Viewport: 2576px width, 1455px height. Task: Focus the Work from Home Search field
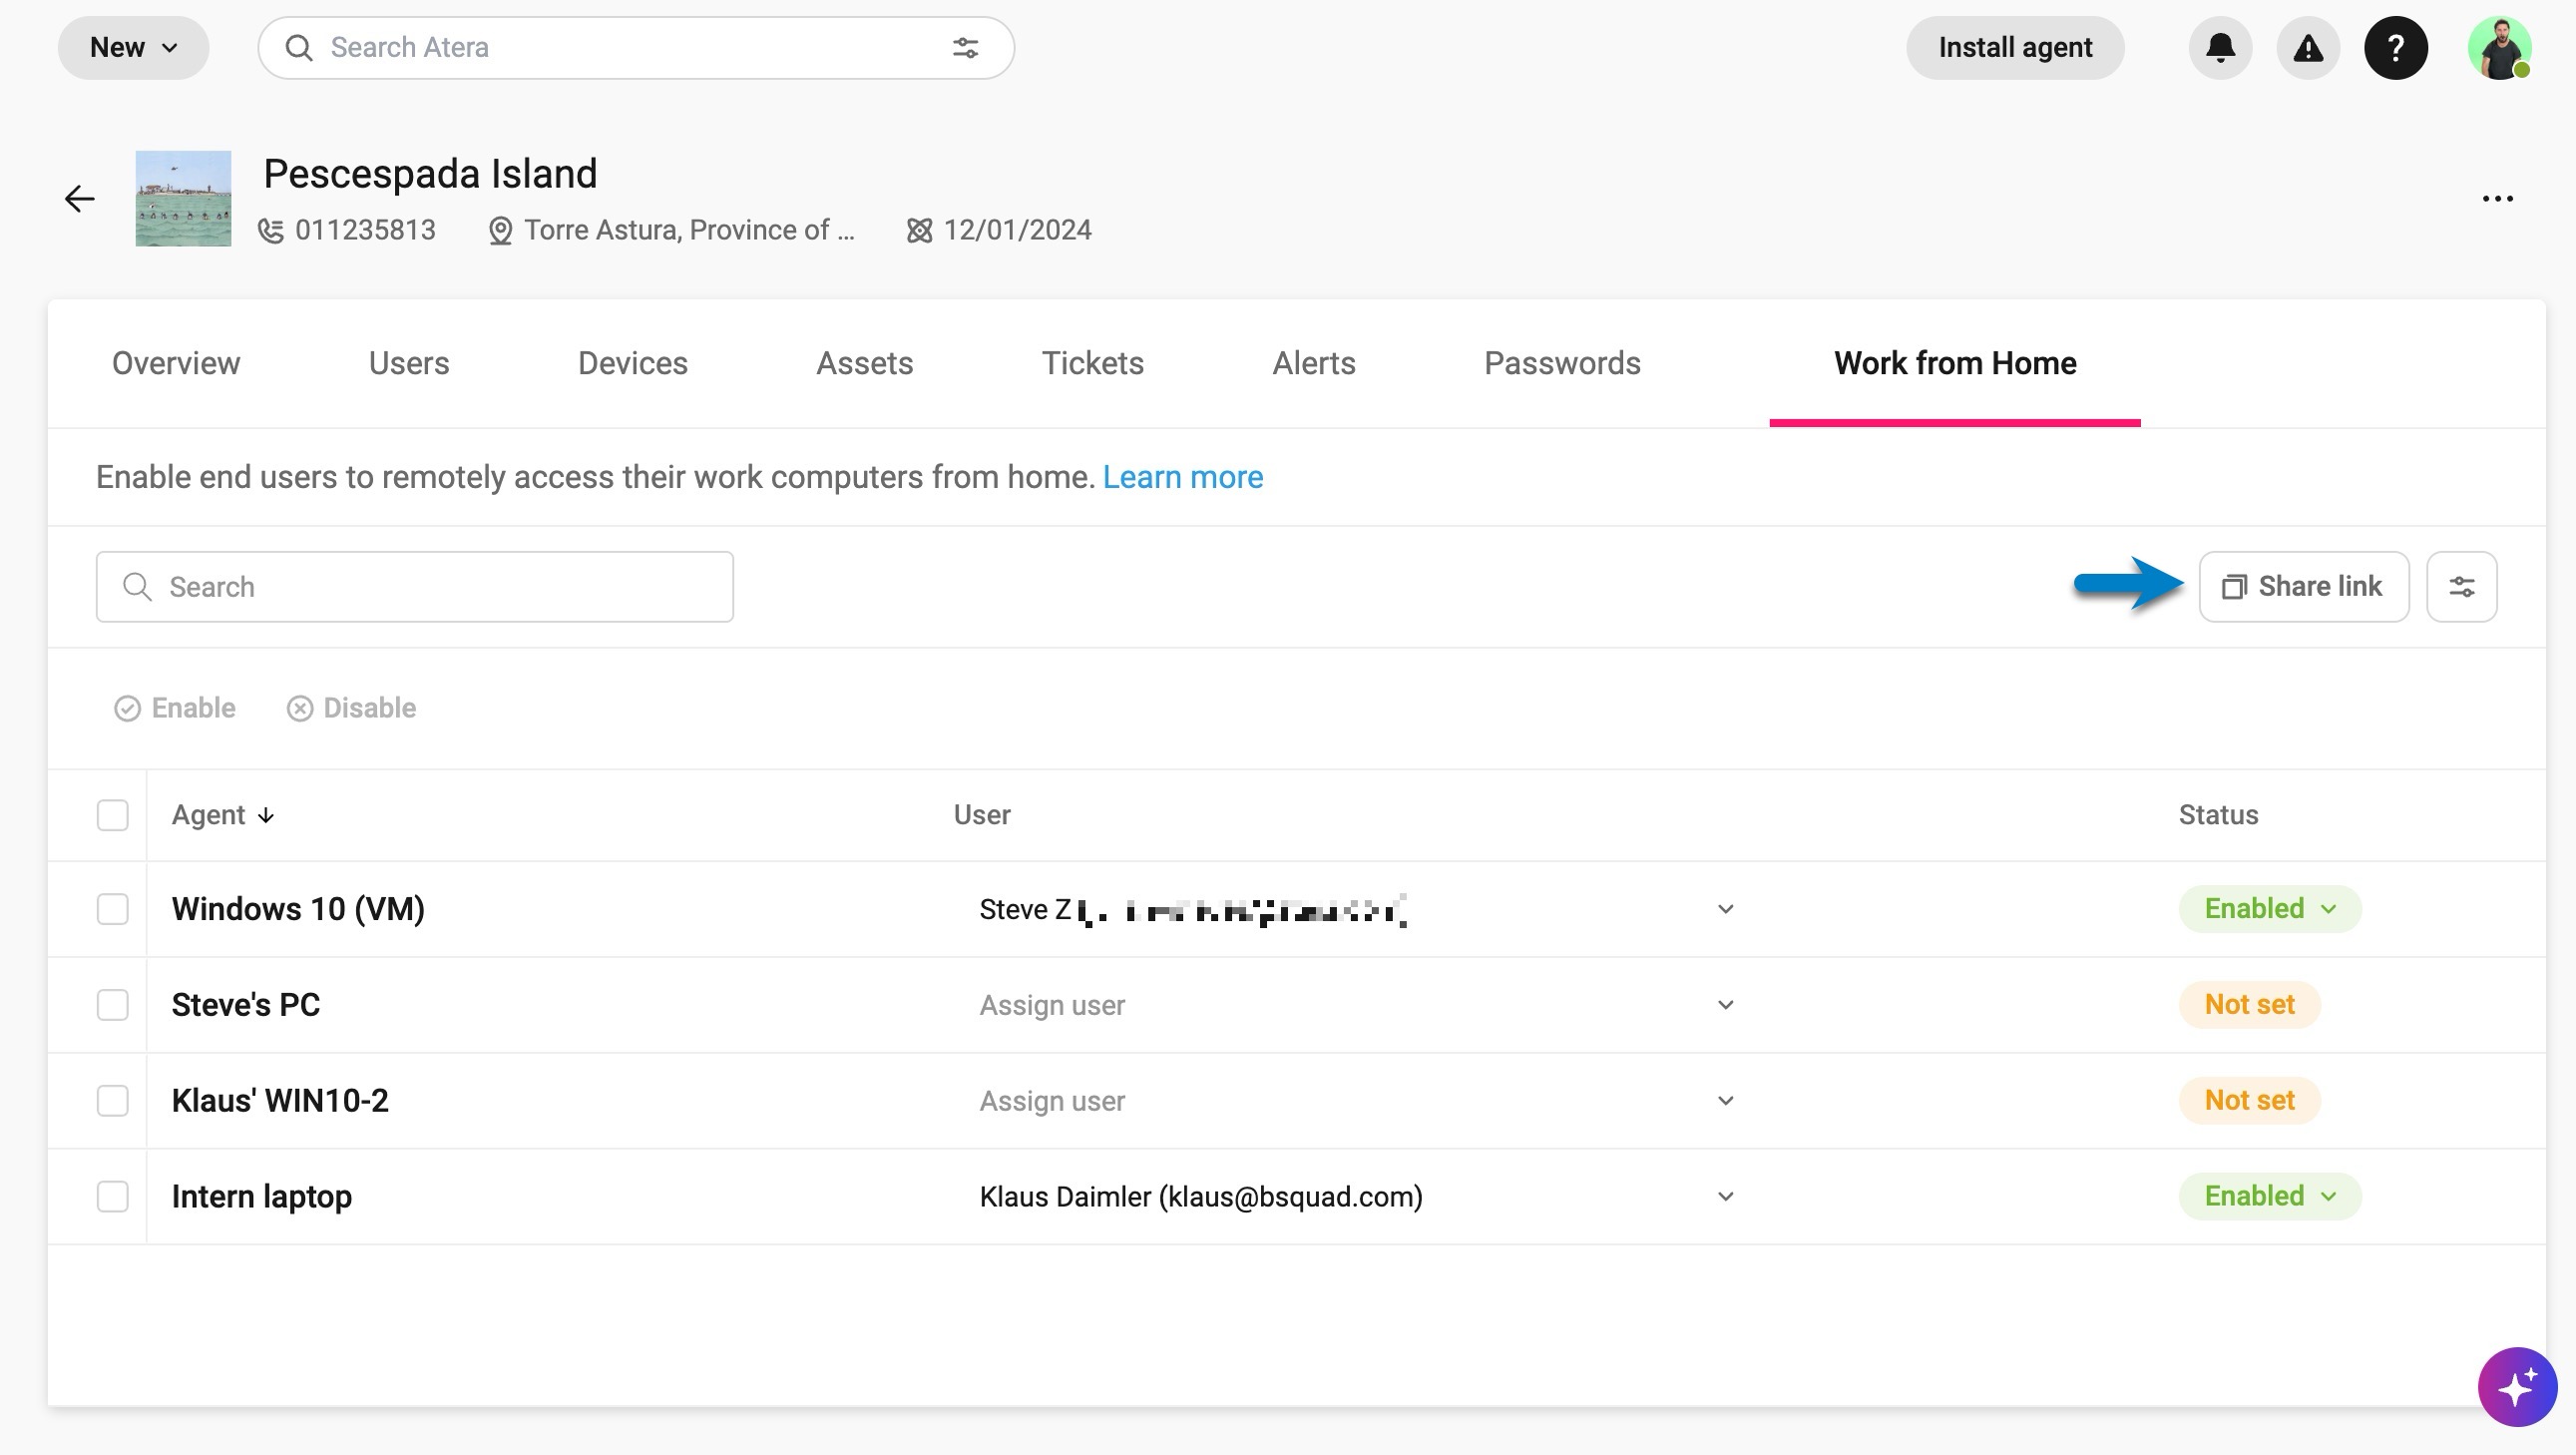[x=415, y=587]
